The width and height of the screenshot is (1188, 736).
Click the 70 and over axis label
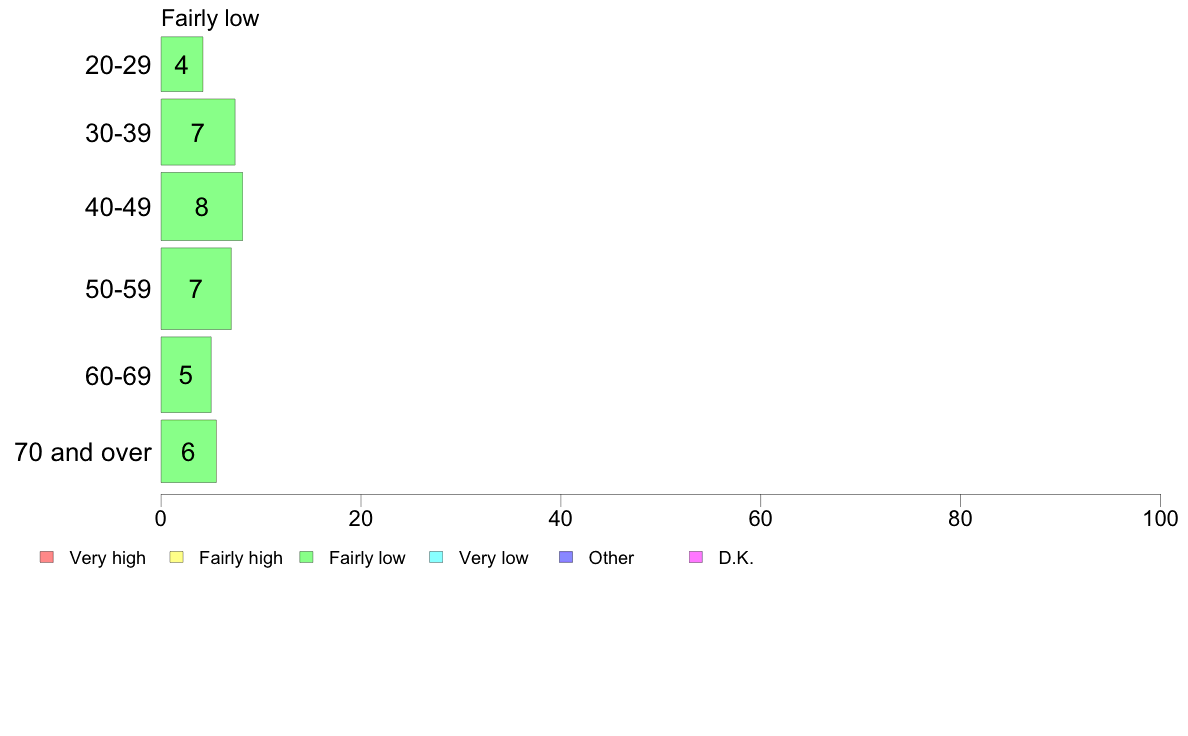[83, 453]
